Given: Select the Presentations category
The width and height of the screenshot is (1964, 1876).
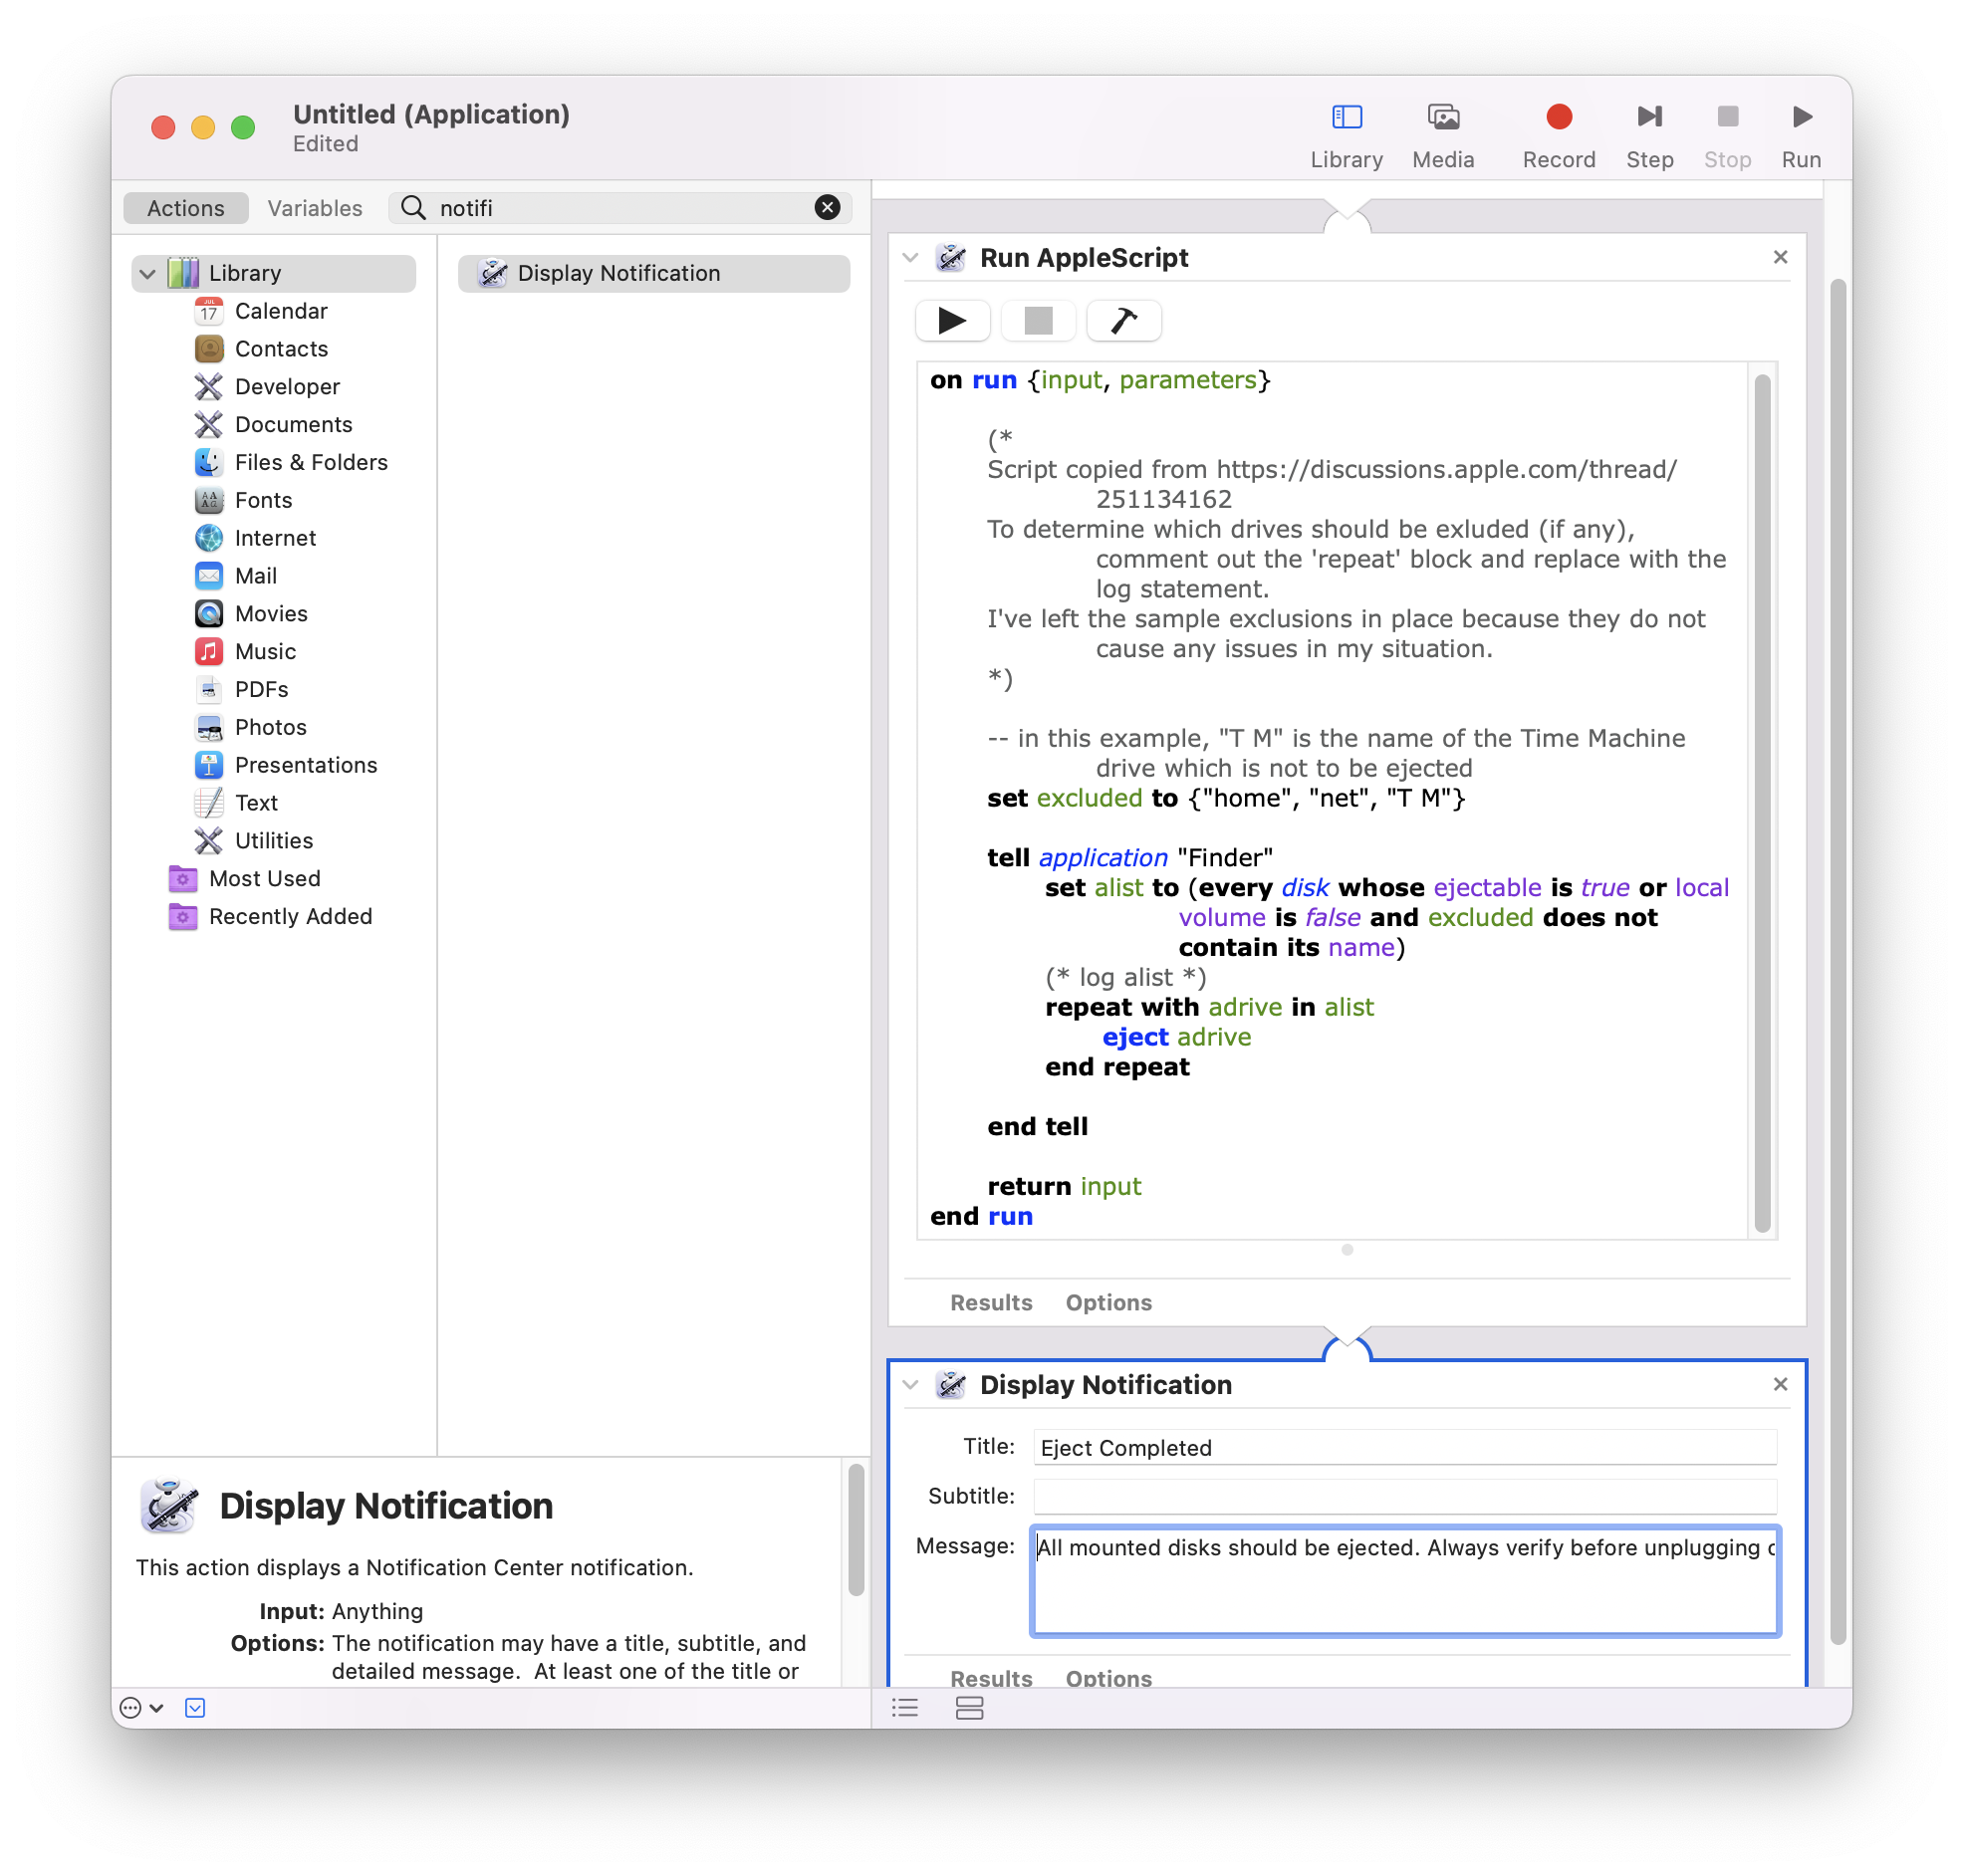Looking at the screenshot, I should pyautogui.click(x=306, y=766).
